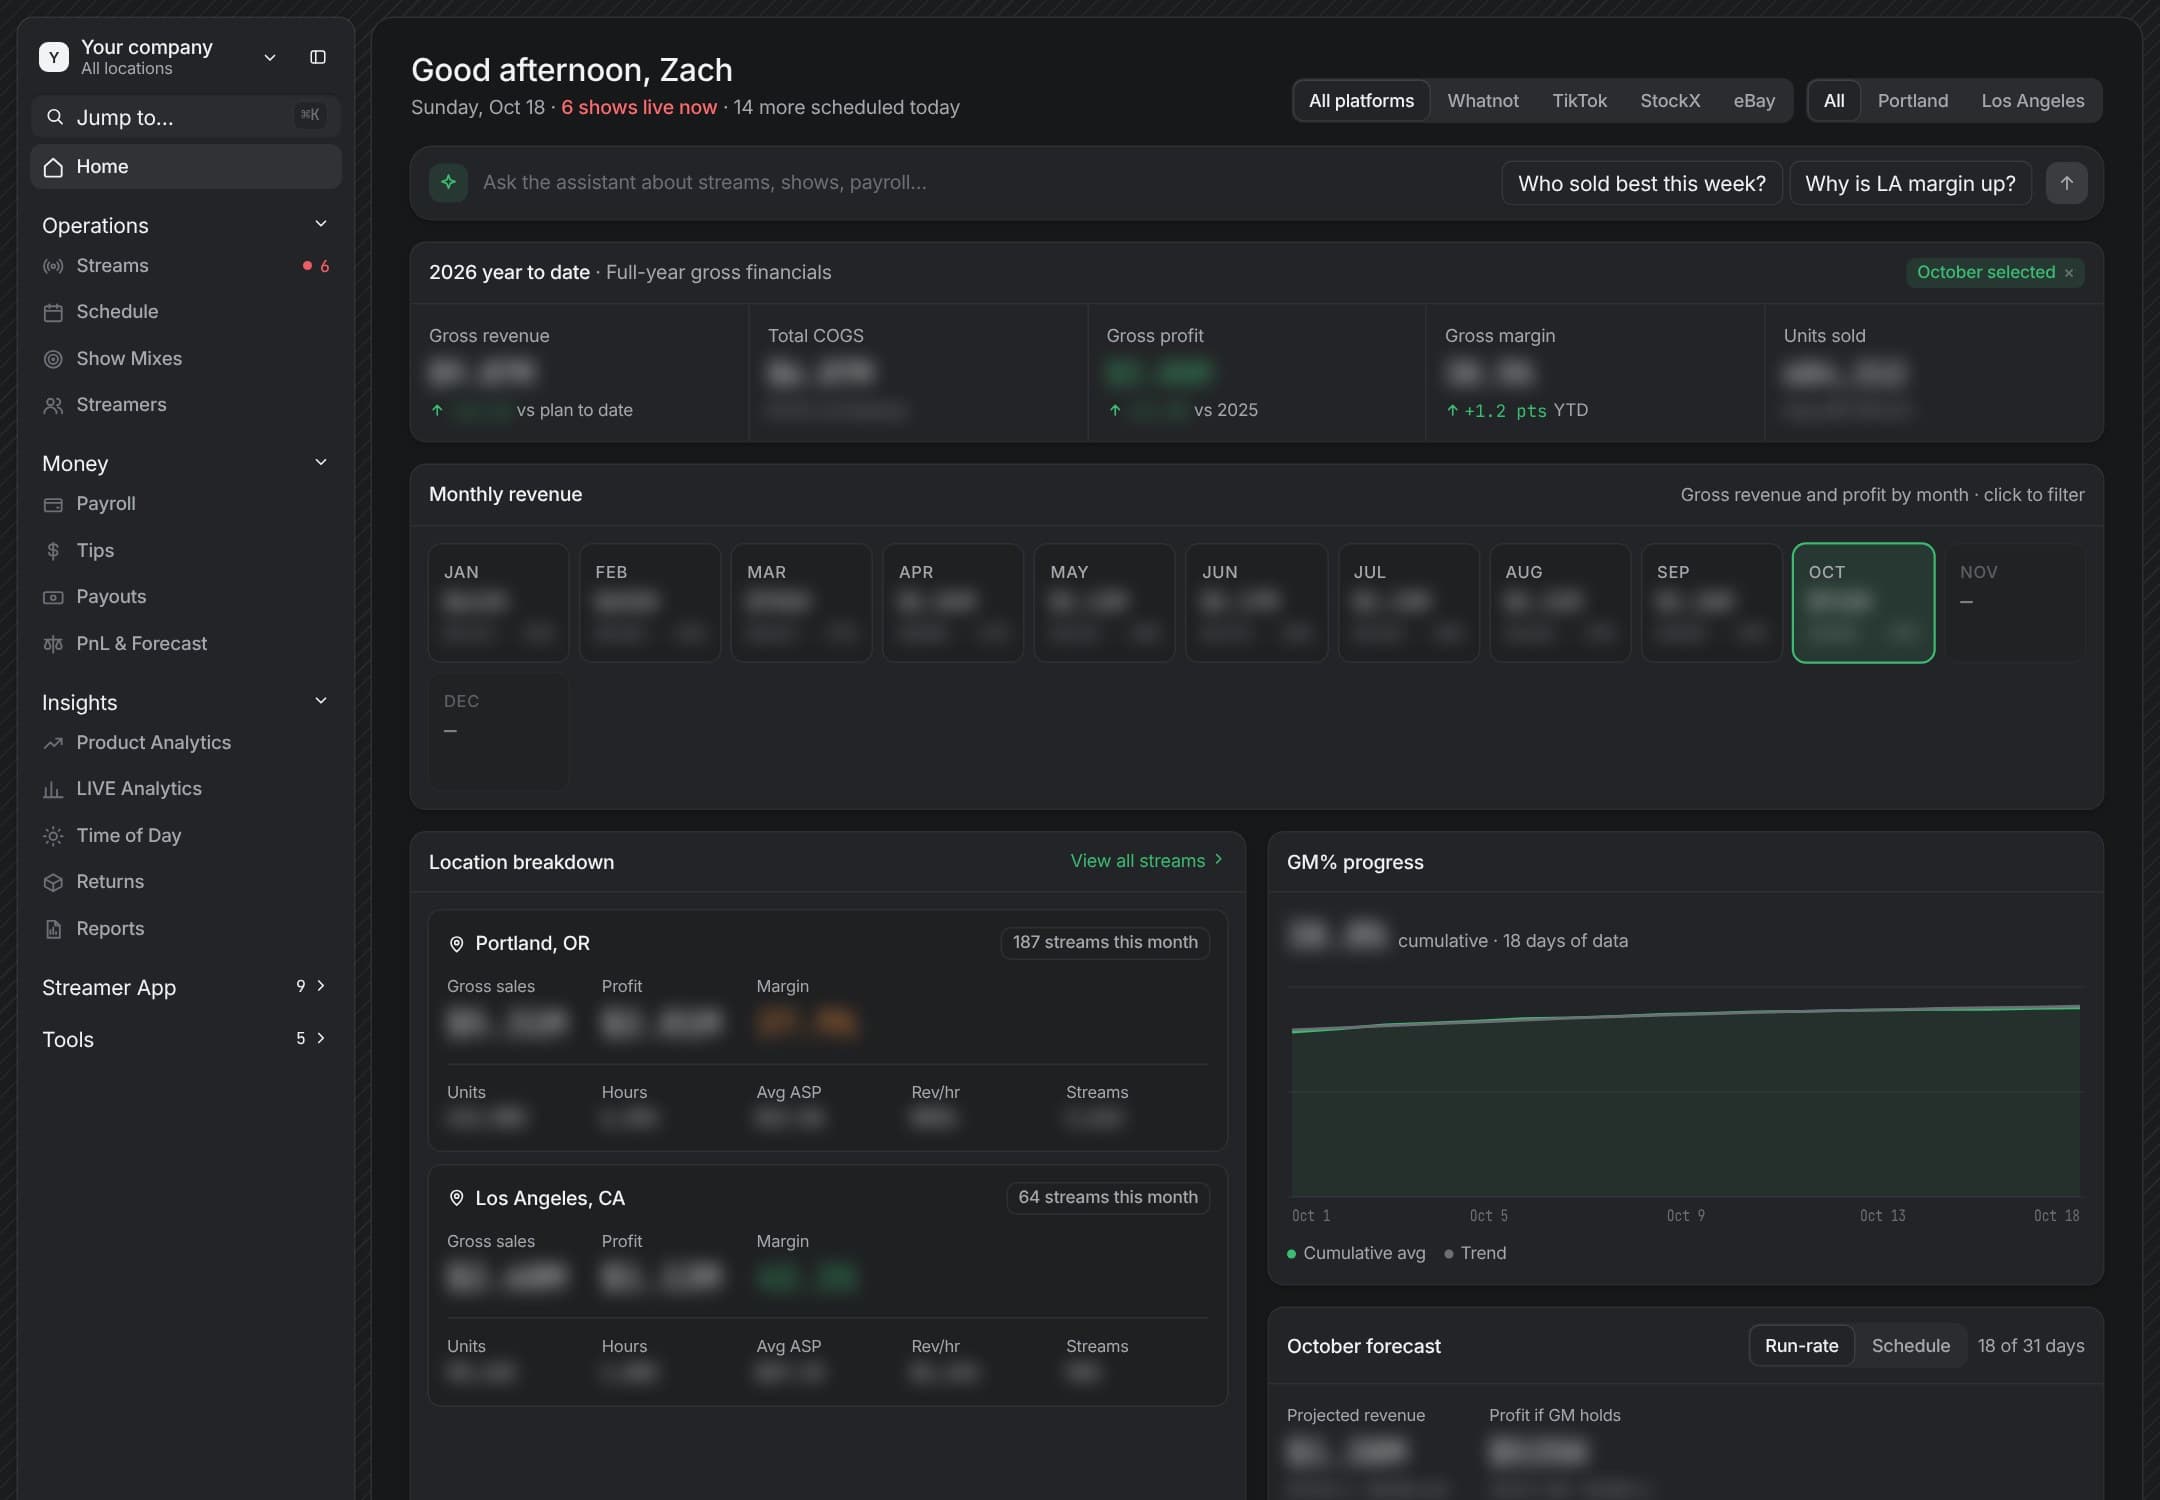Click the Streamers people icon

(53, 405)
